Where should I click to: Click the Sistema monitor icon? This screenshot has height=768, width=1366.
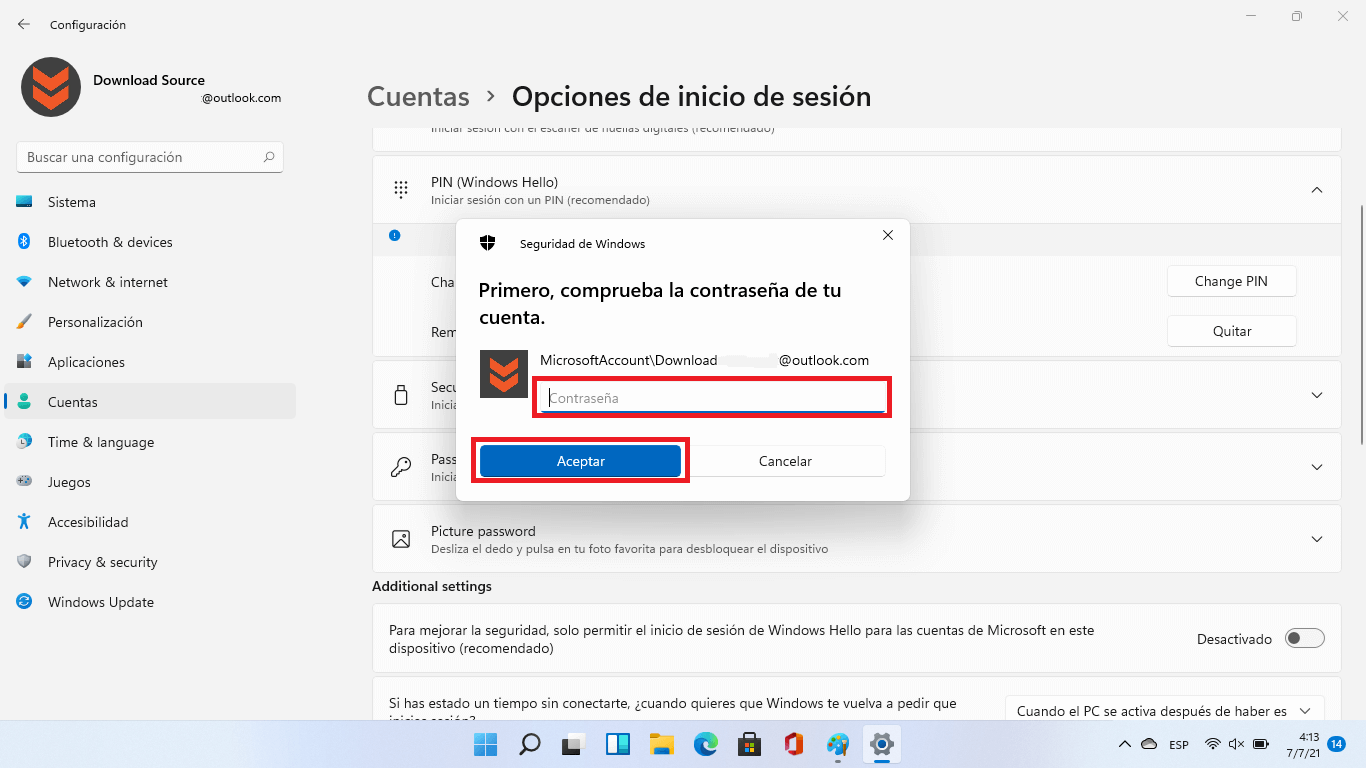click(x=24, y=202)
